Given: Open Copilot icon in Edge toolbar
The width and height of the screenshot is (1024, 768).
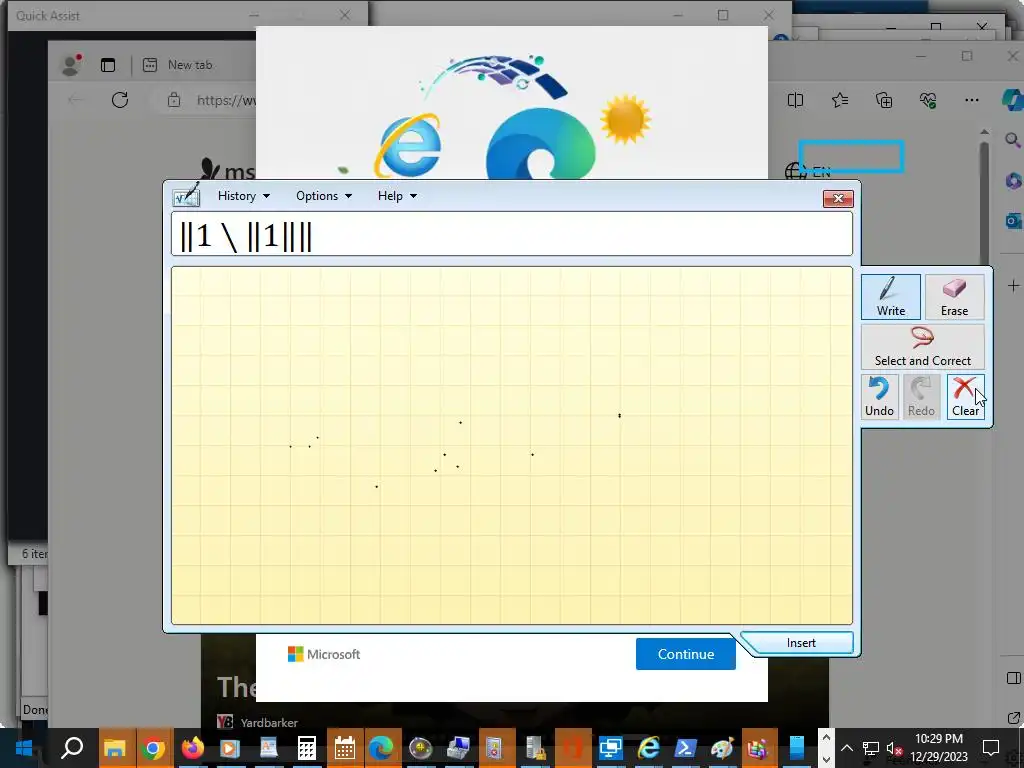Looking at the screenshot, I should [1013, 100].
